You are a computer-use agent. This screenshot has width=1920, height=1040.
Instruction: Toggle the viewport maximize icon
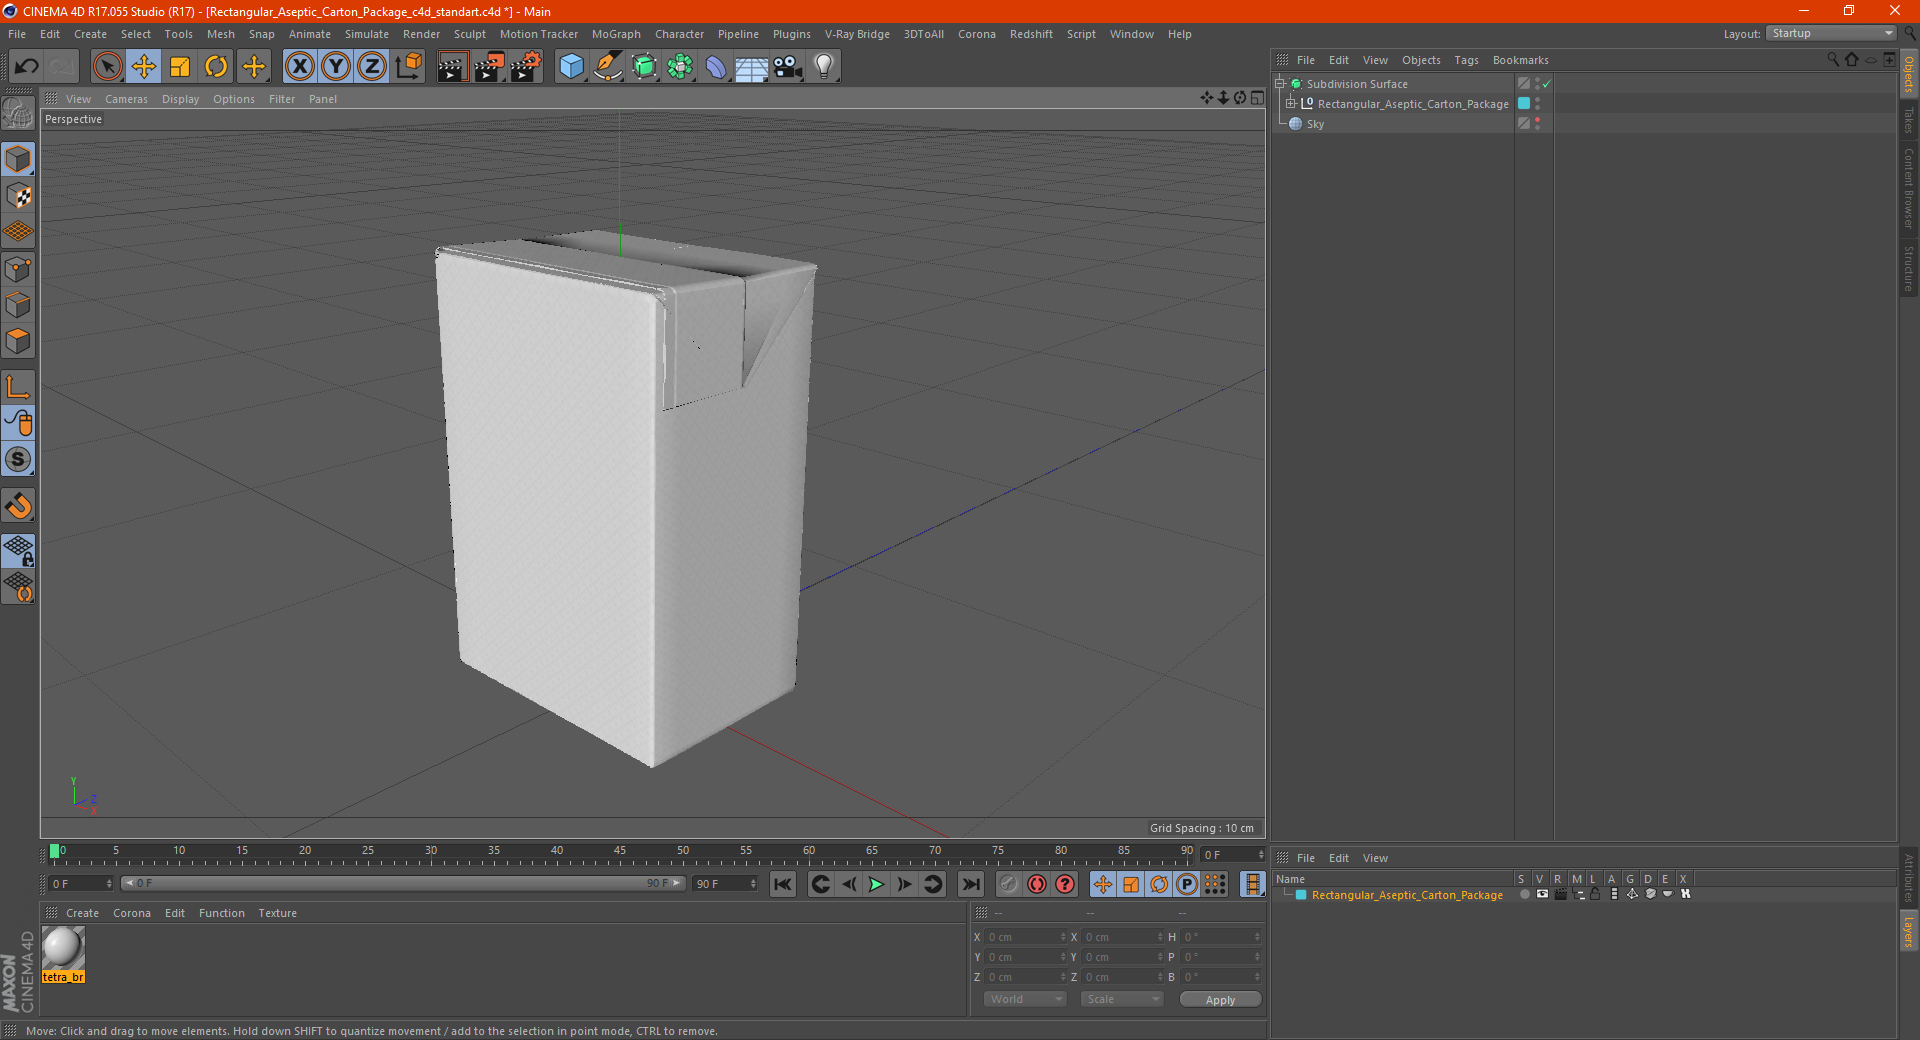coord(1257,98)
